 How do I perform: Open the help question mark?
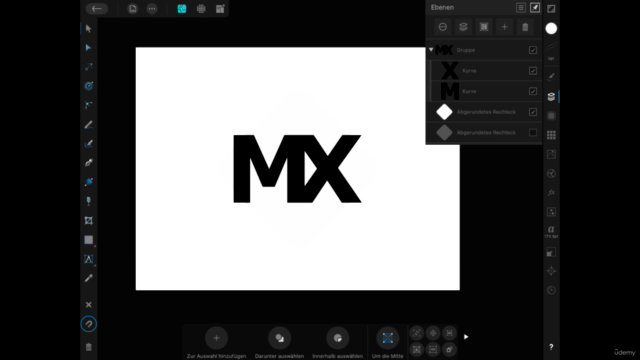click(x=551, y=347)
